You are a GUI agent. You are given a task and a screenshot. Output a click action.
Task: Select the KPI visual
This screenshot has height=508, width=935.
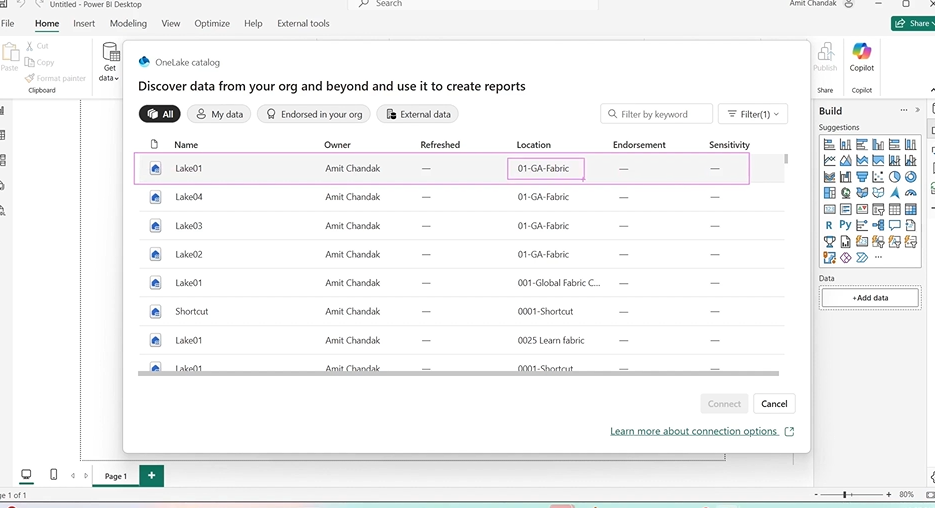tap(862, 209)
